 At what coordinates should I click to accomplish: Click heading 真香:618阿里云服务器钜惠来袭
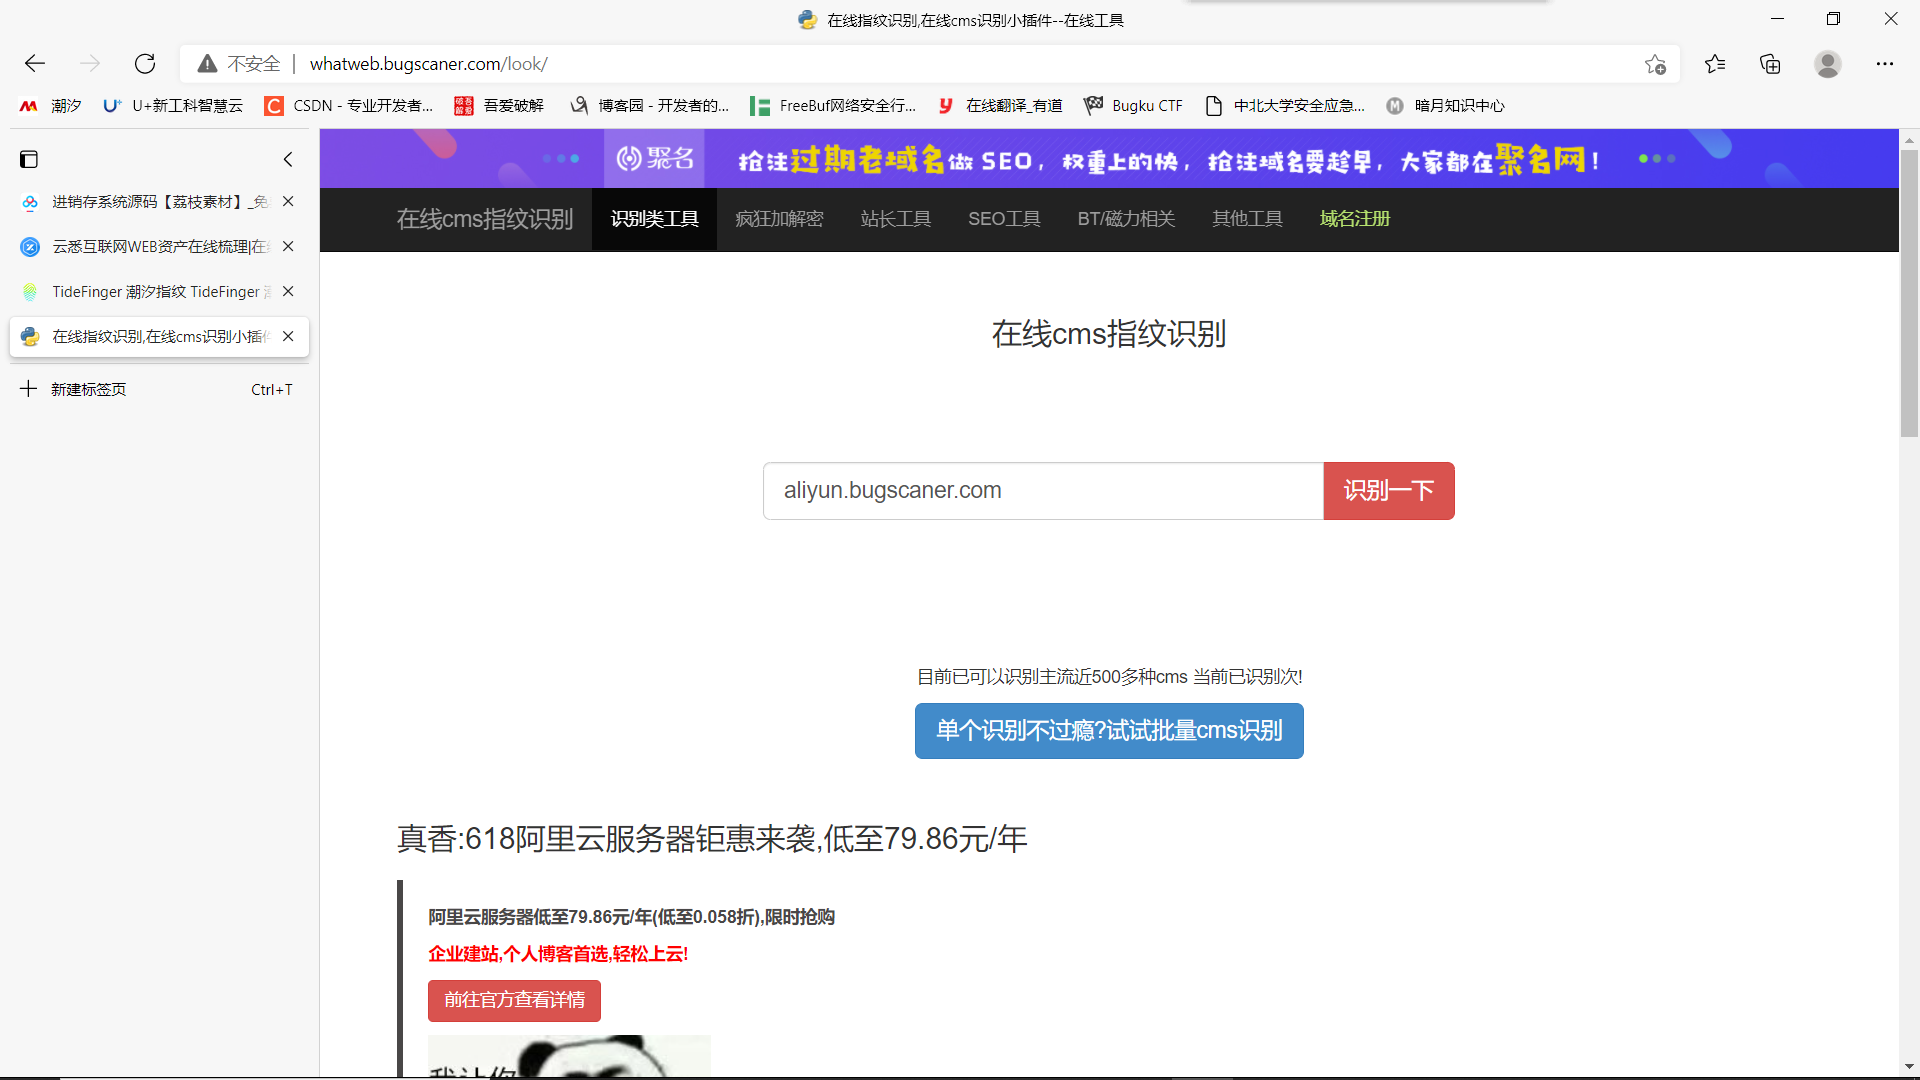(712, 839)
